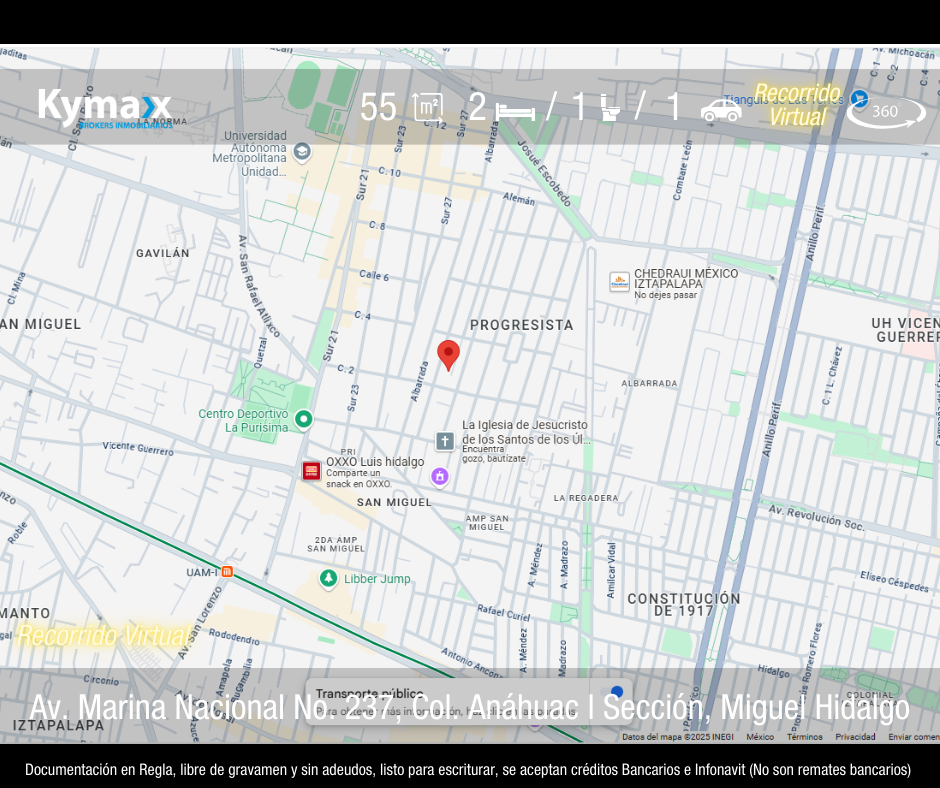Open the Libber Jump park marker
Image resolution: width=940 pixels, height=788 pixels.
328,578
